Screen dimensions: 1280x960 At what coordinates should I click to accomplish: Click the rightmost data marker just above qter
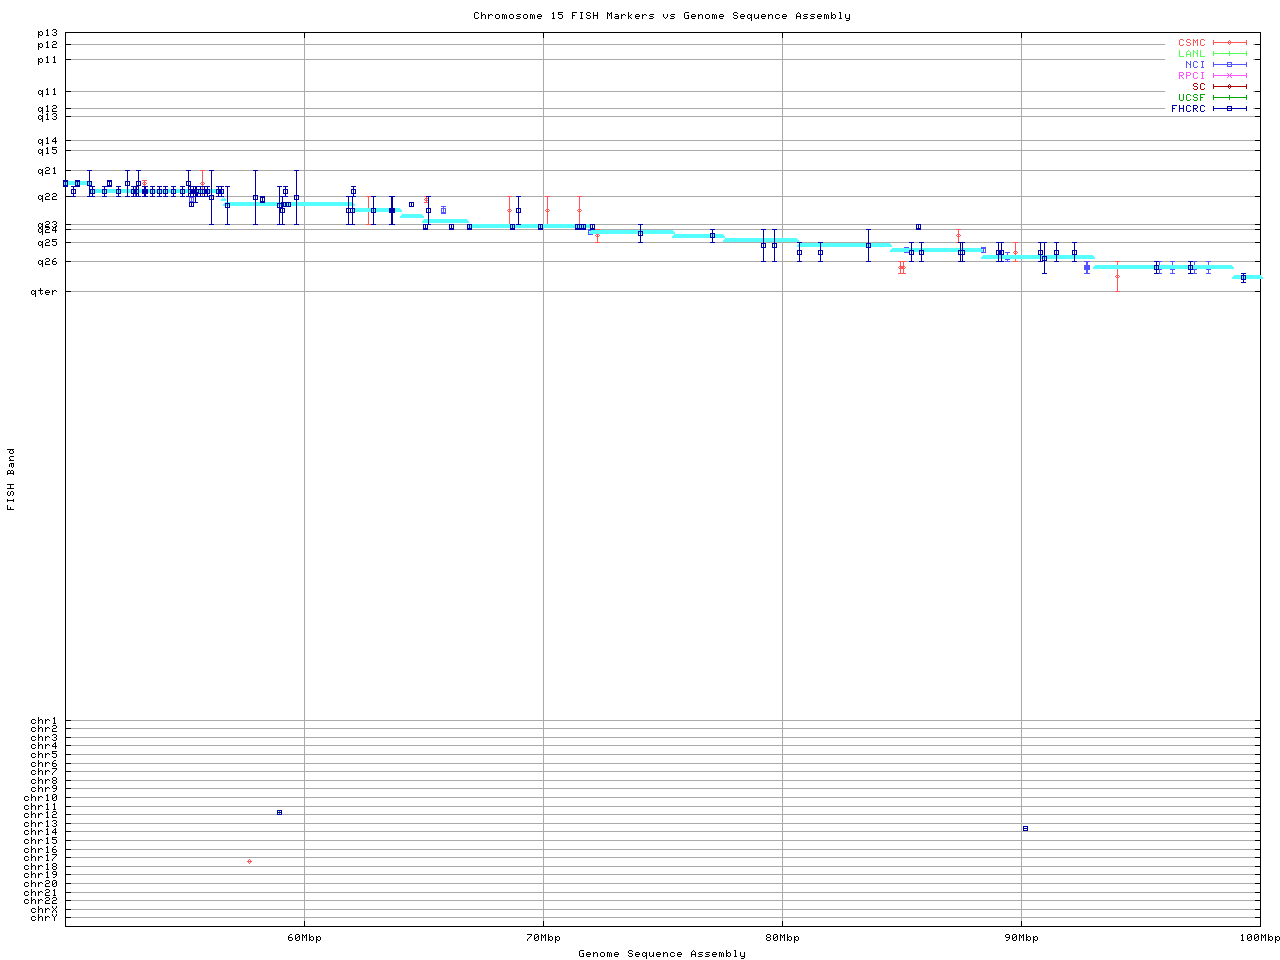1243,278
